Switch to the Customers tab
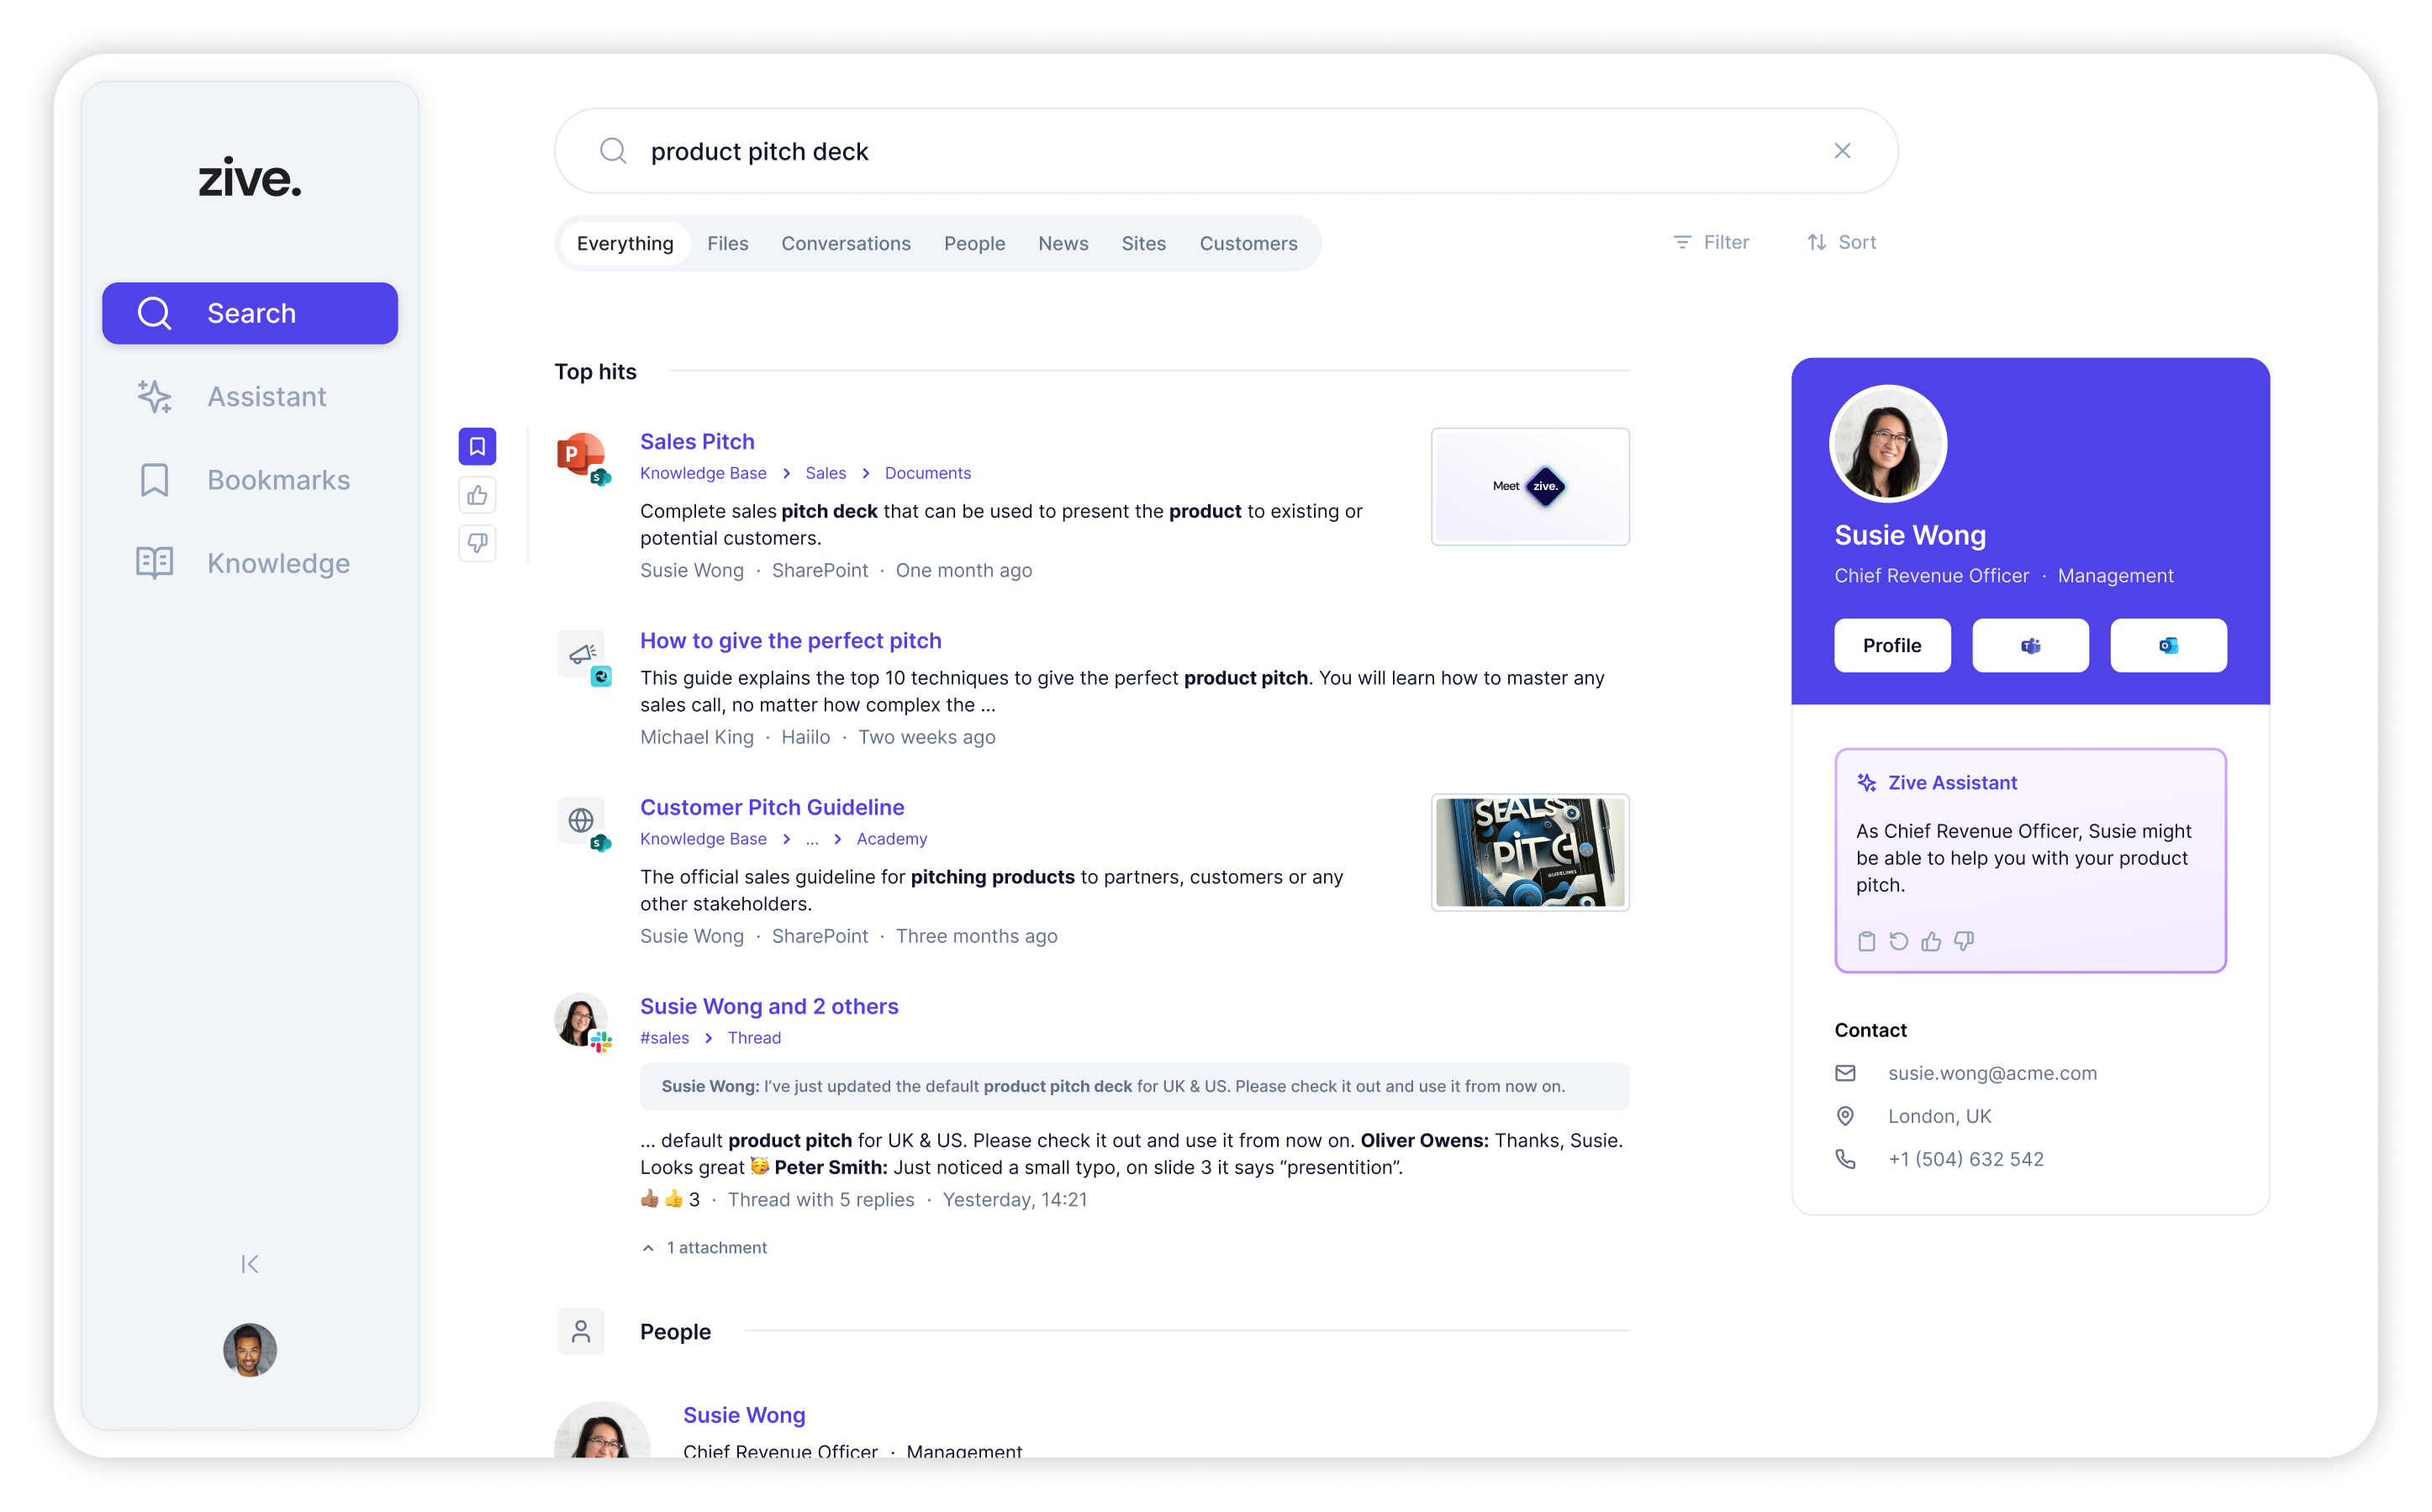The image size is (2432, 1512). point(1248,243)
